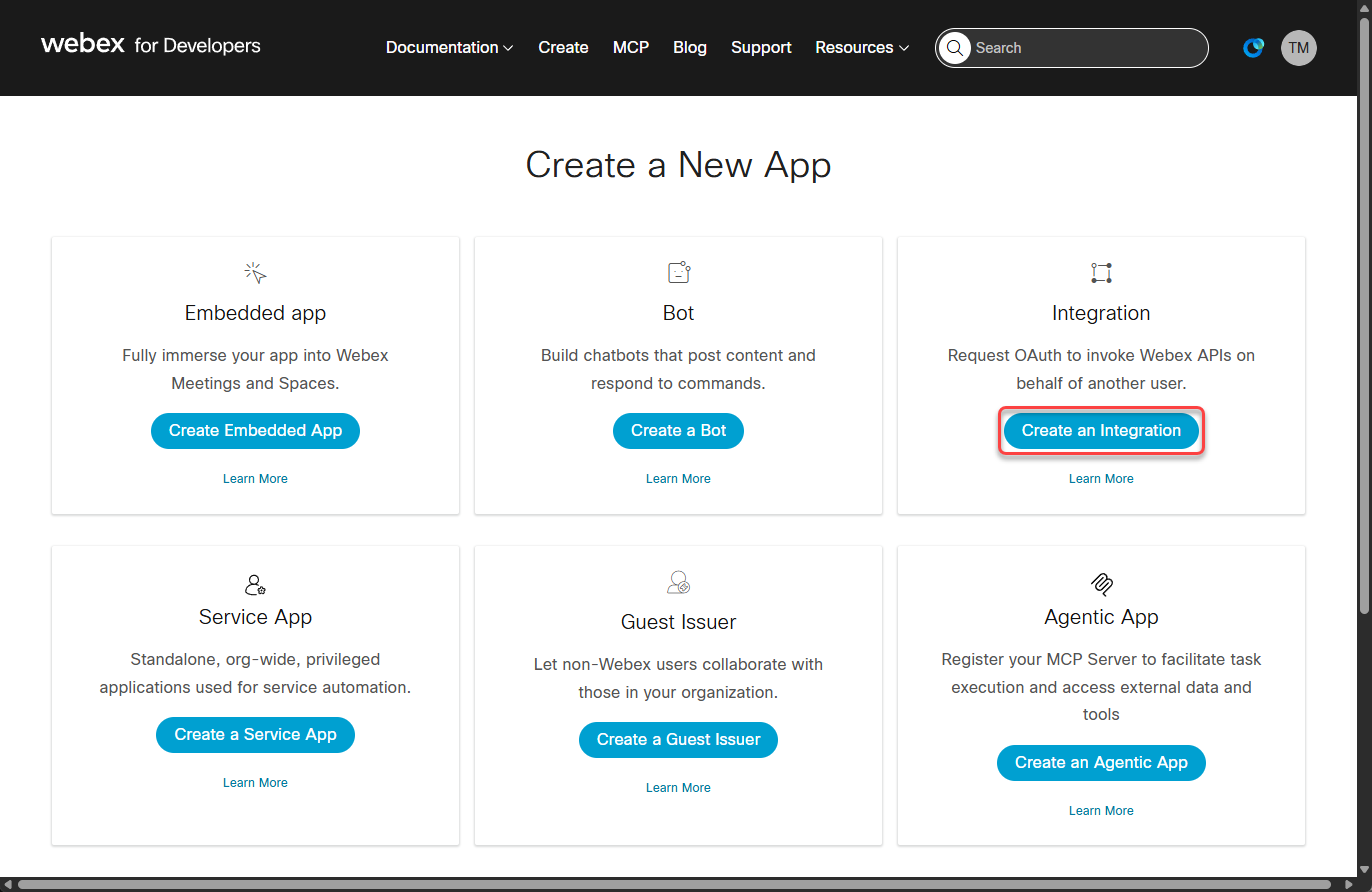Open Learn More under Guest Issuer
This screenshot has height=892, width=1372.
coord(678,788)
